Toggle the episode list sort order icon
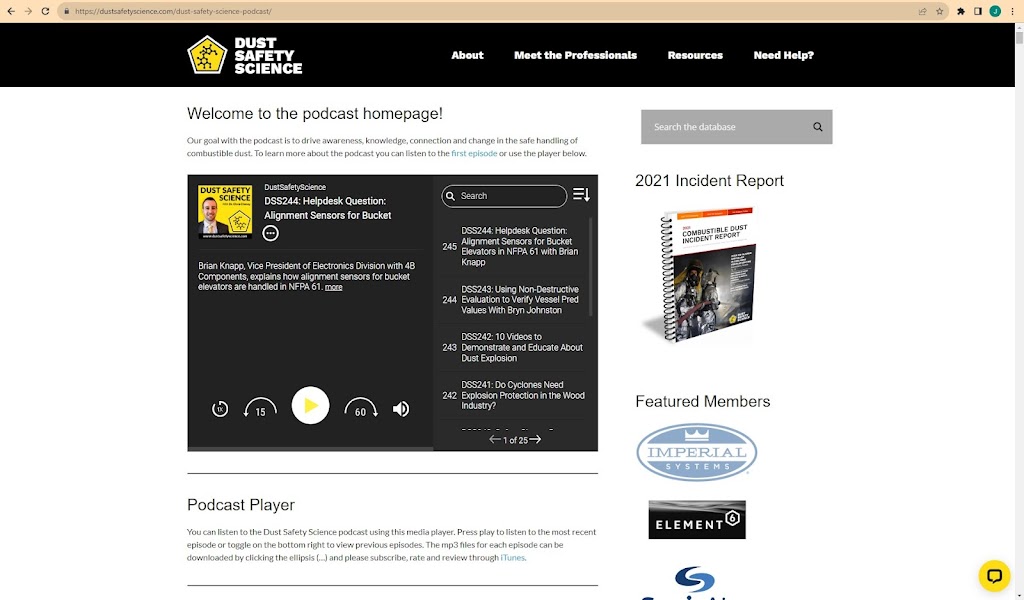The width and height of the screenshot is (1024, 600). [581, 195]
